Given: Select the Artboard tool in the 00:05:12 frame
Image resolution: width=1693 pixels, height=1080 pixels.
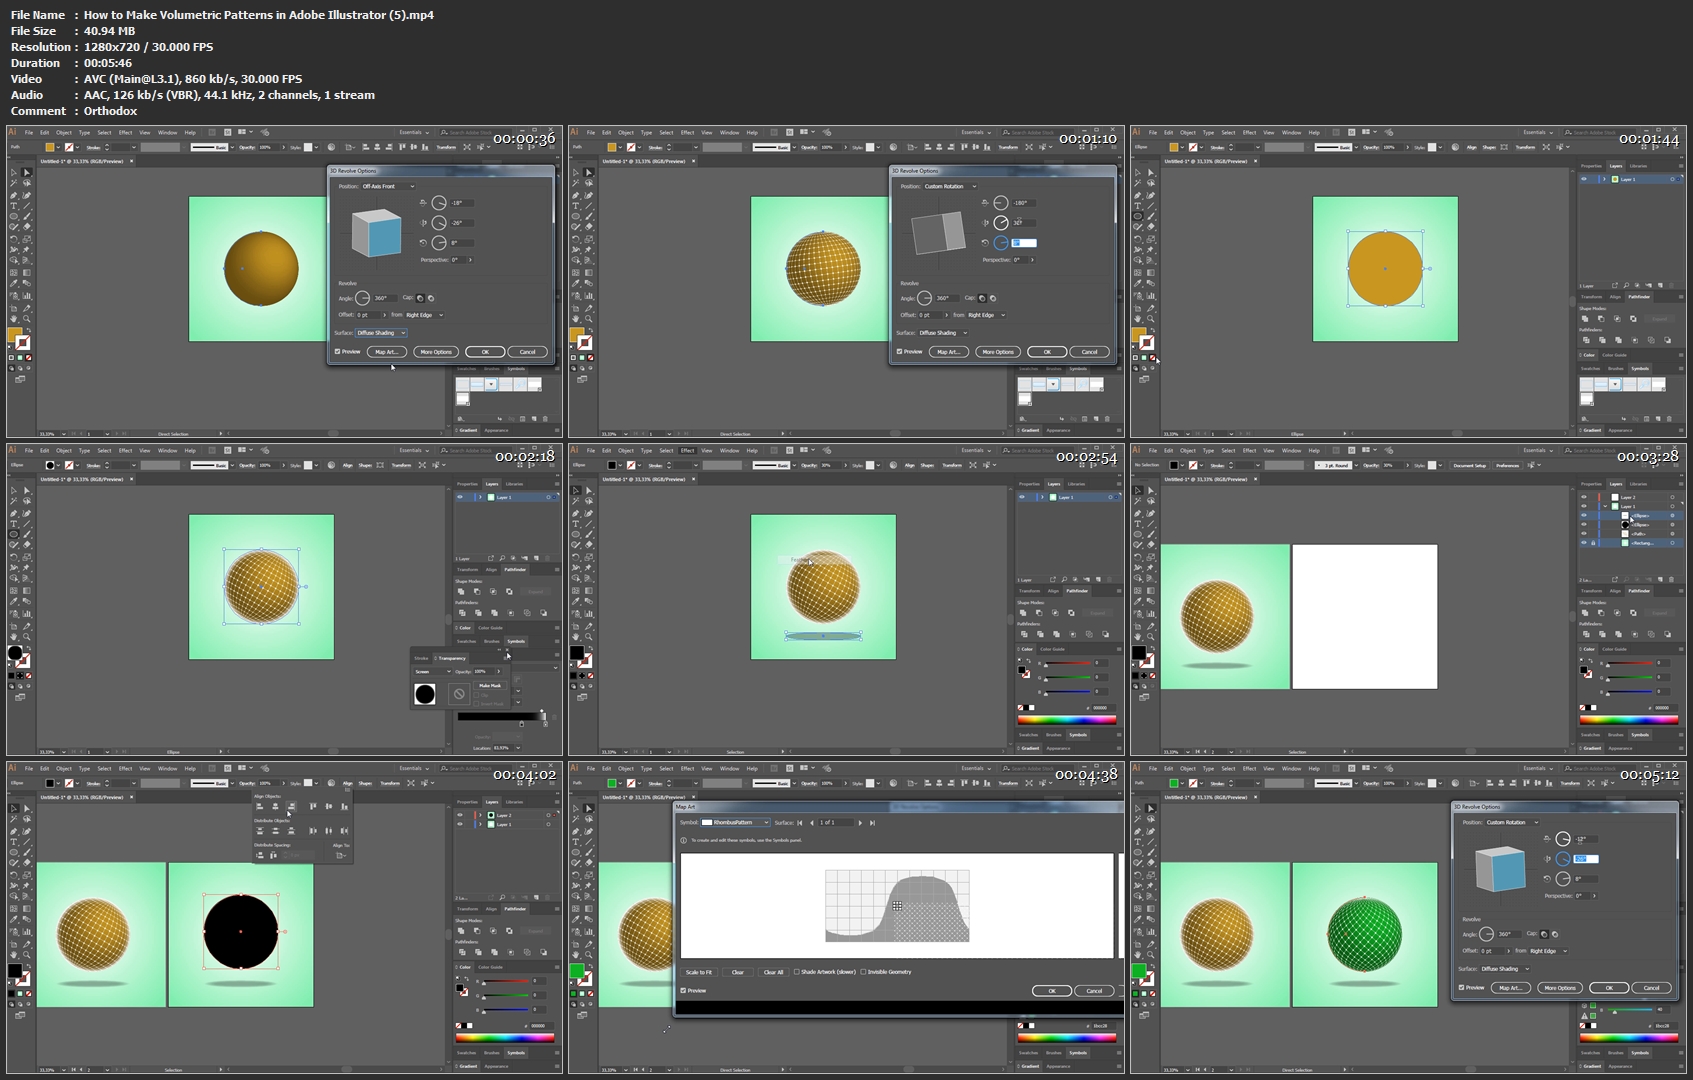Looking at the screenshot, I should coord(1137,944).
